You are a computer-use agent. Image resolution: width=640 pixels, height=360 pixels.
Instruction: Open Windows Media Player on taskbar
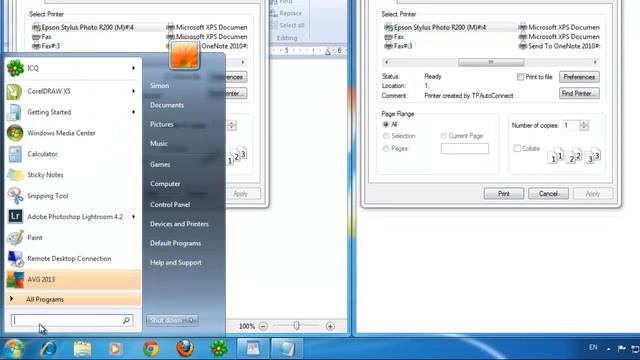(116, 349)
